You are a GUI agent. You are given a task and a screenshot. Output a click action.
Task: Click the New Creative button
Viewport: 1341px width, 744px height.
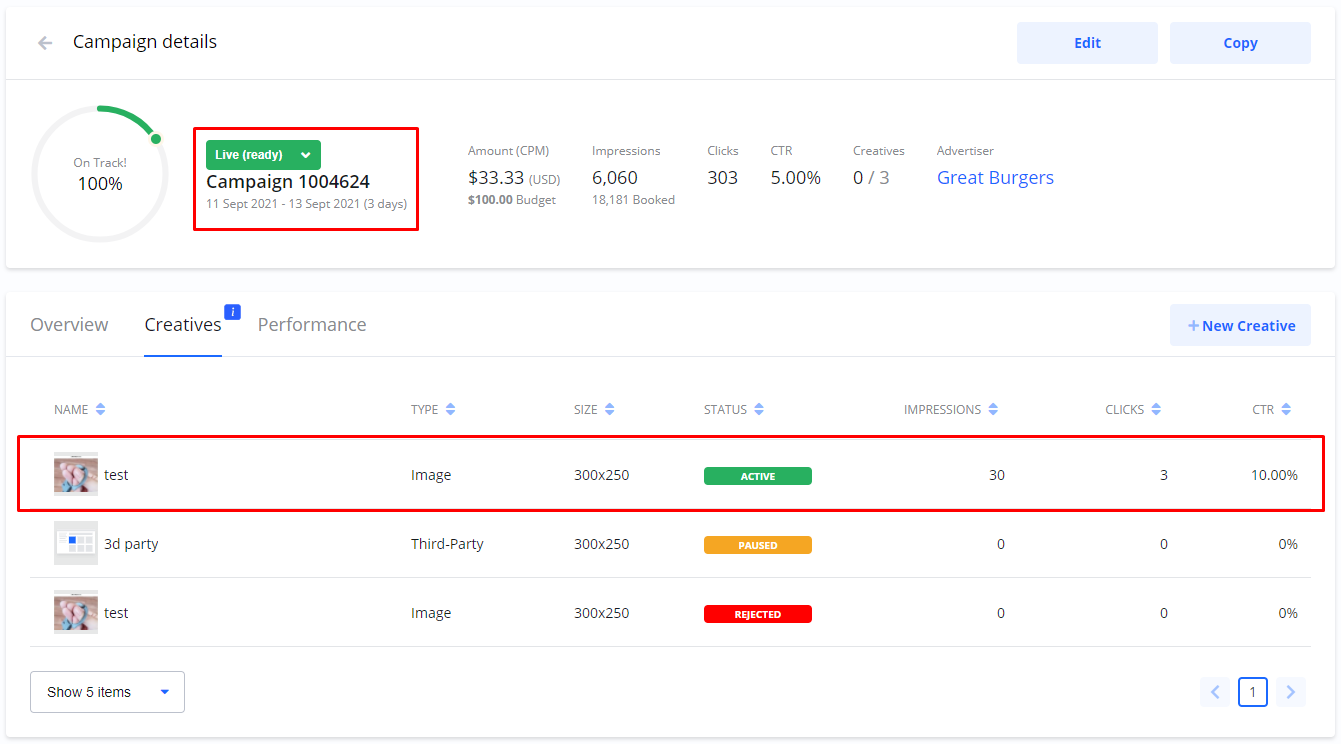pyautogui.click(x=1240, y=326)
